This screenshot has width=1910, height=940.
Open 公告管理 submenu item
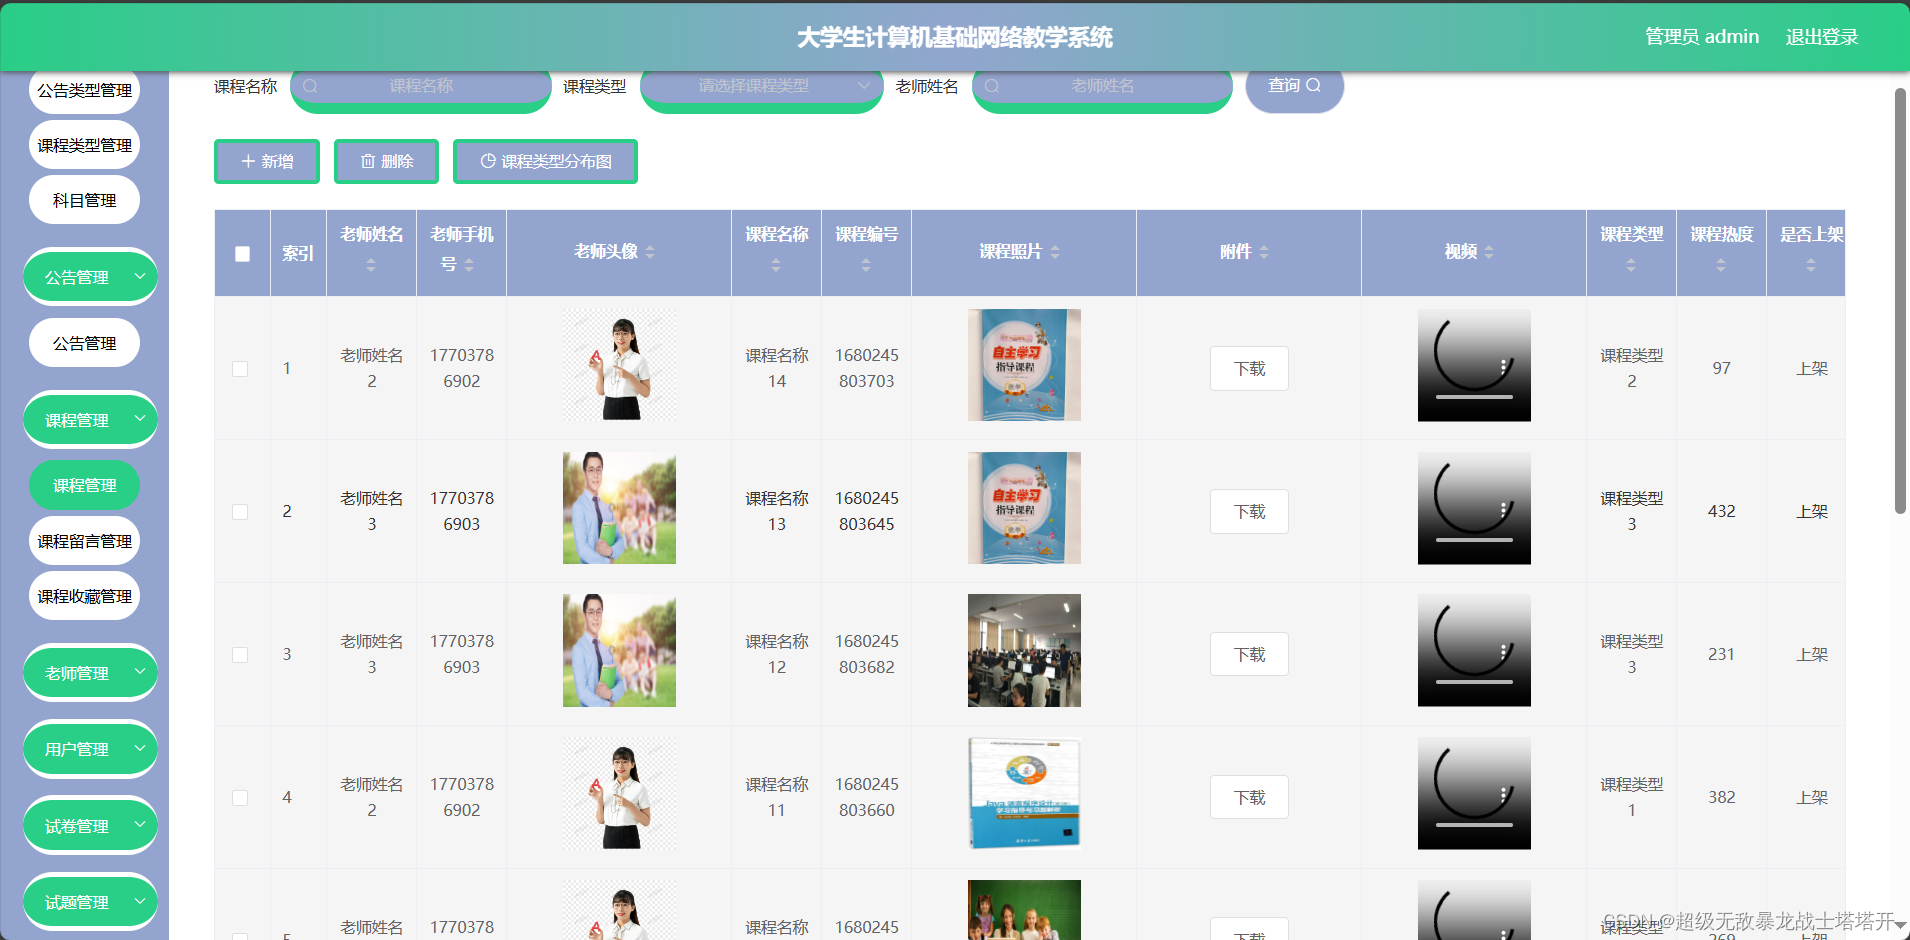84,343
